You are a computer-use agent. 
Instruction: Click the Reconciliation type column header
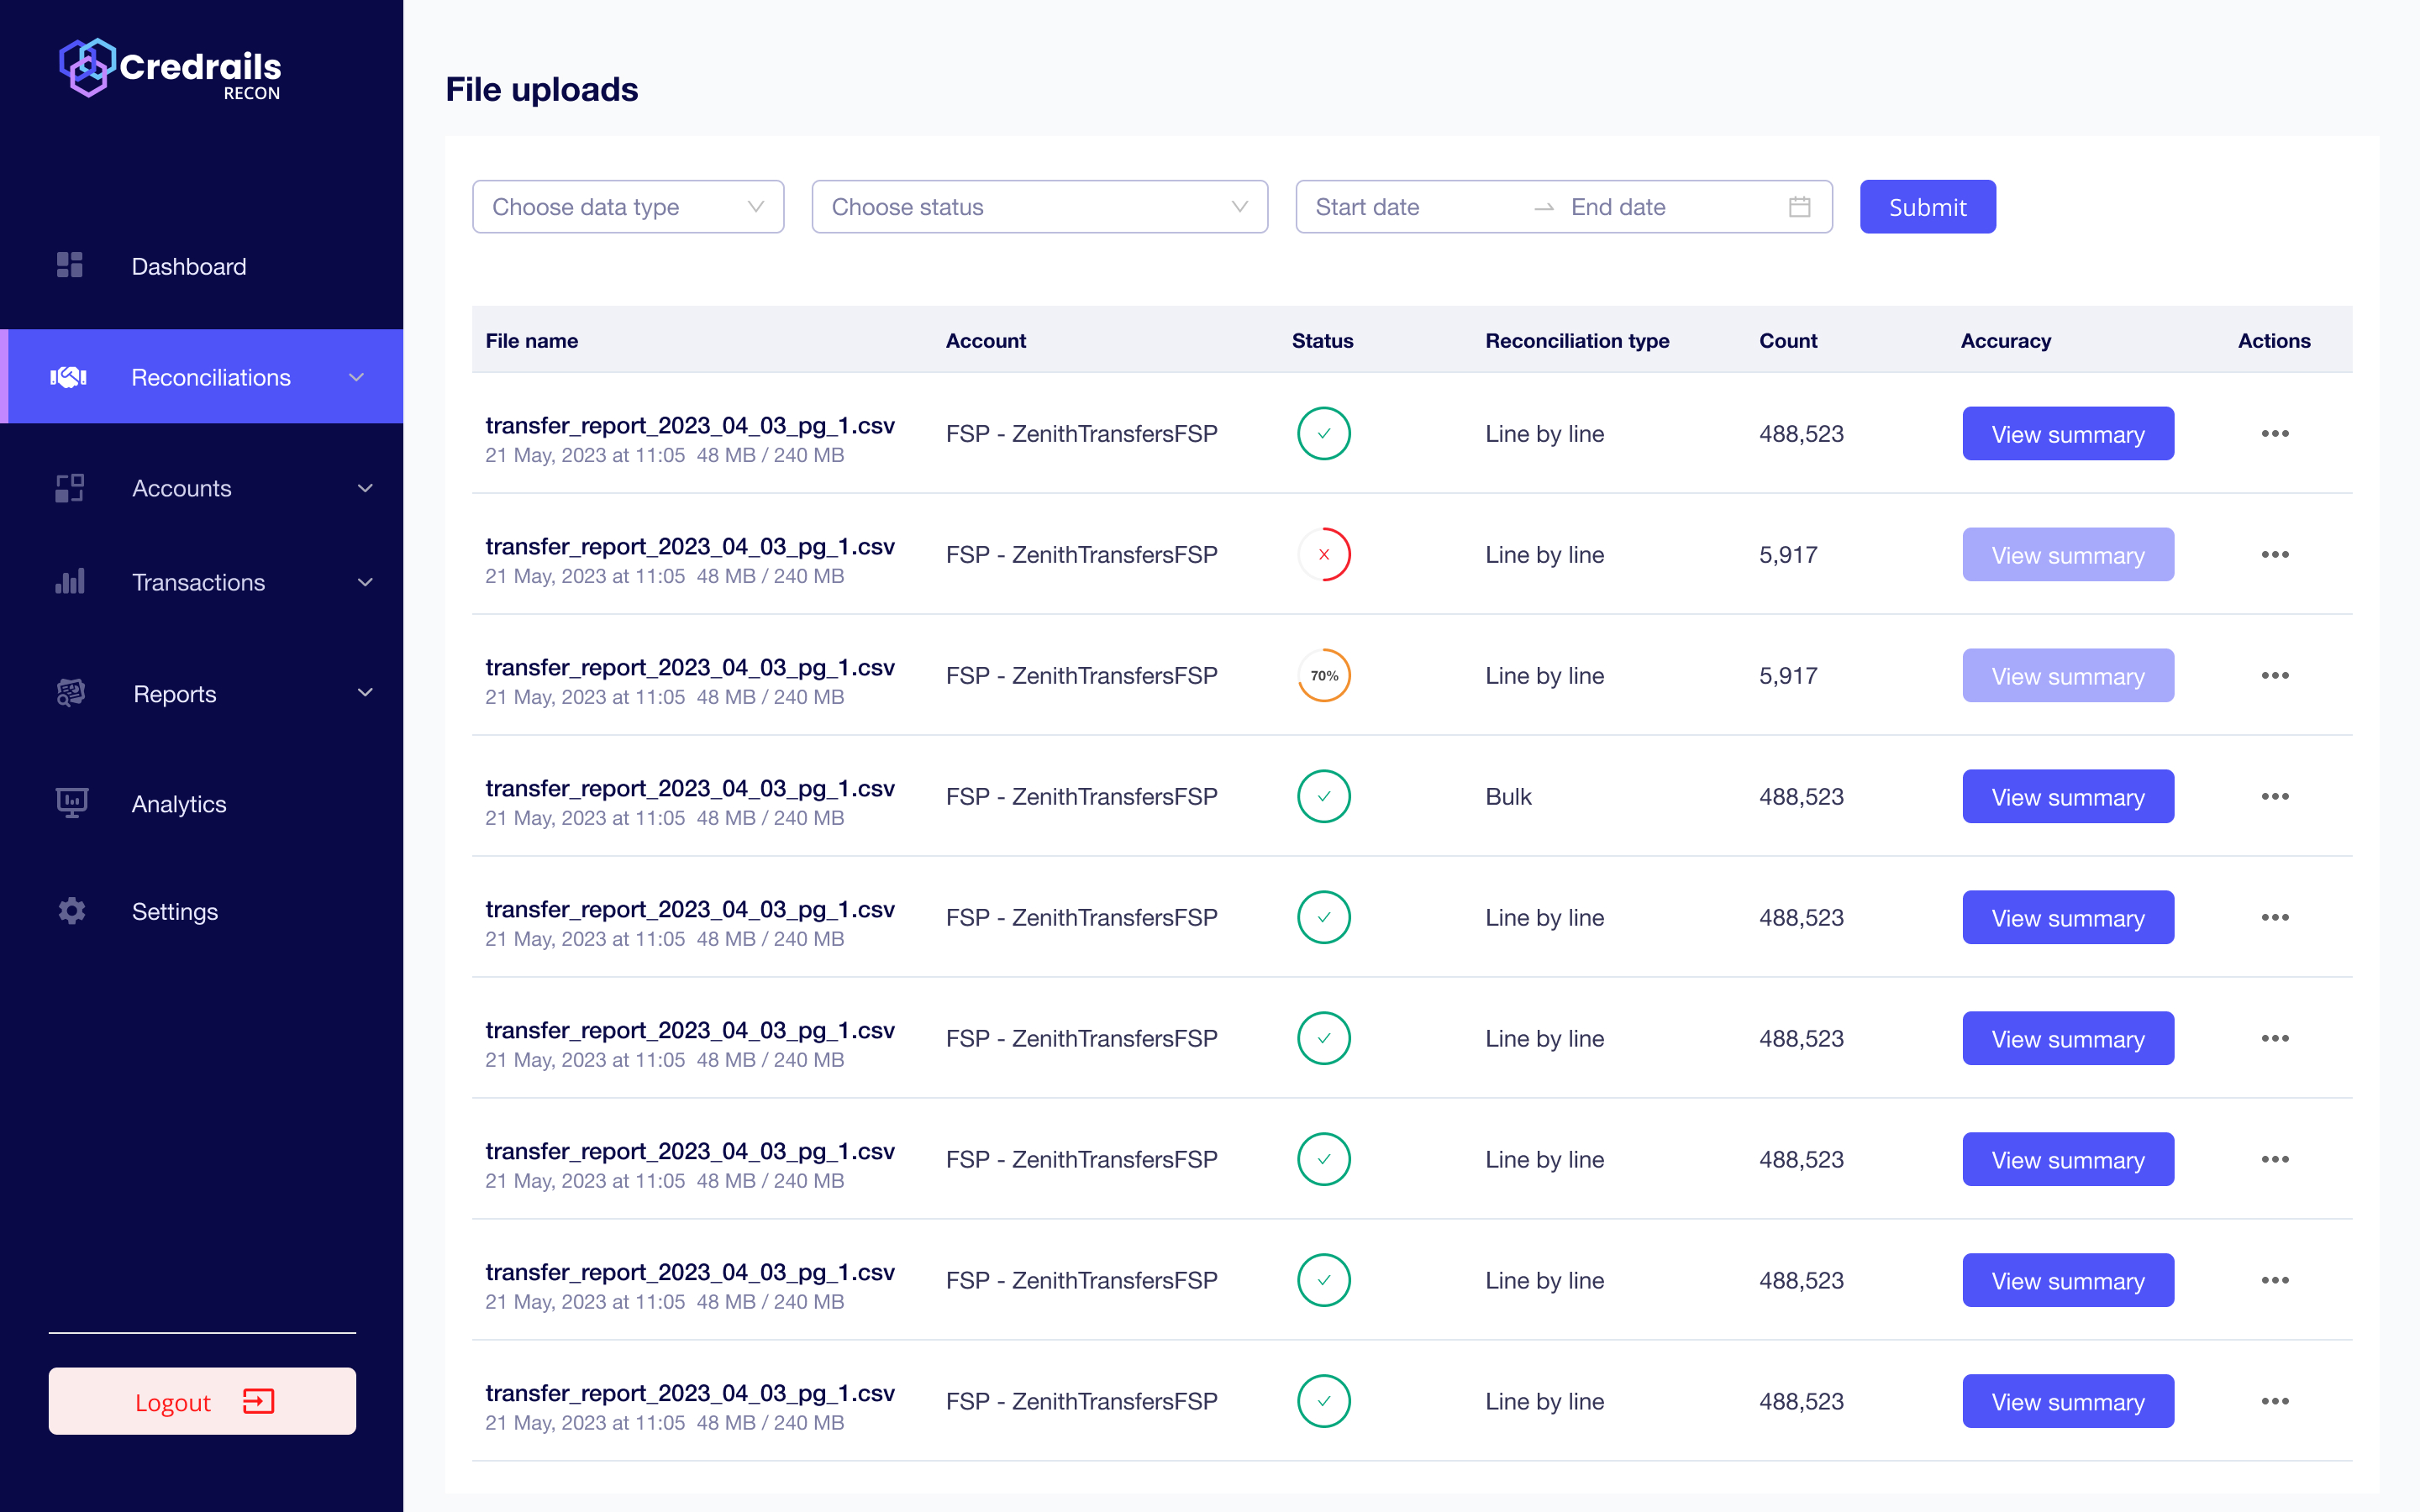[x=1577, y=341]
